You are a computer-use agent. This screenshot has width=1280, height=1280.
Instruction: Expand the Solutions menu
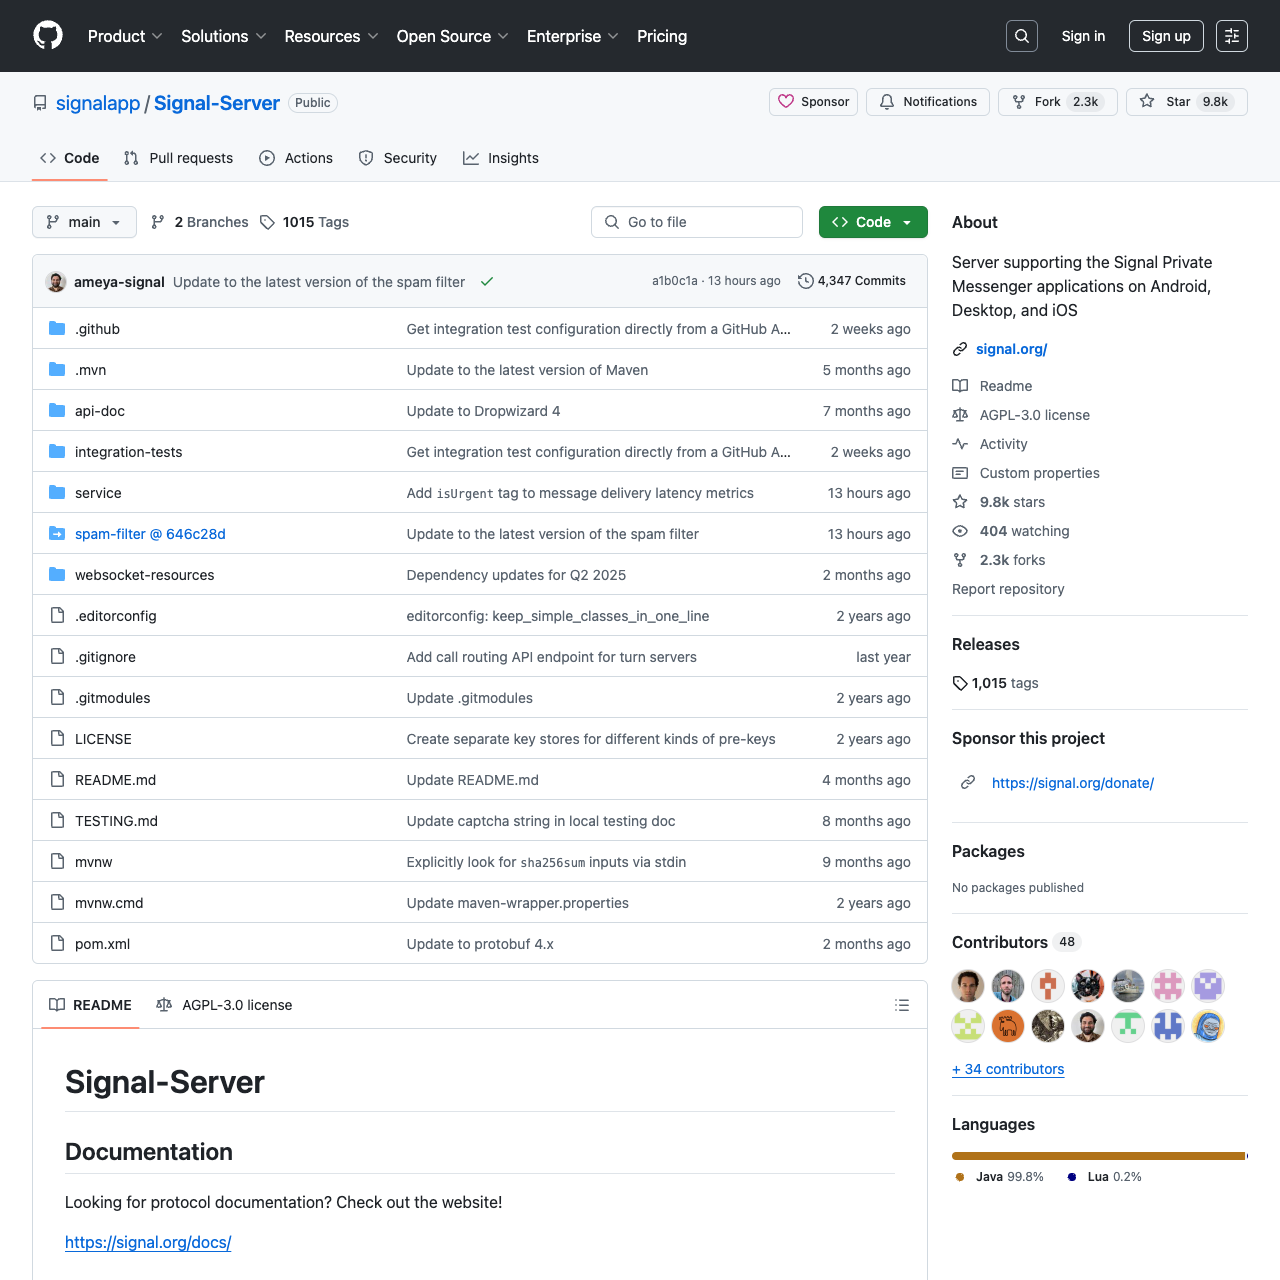224,36
